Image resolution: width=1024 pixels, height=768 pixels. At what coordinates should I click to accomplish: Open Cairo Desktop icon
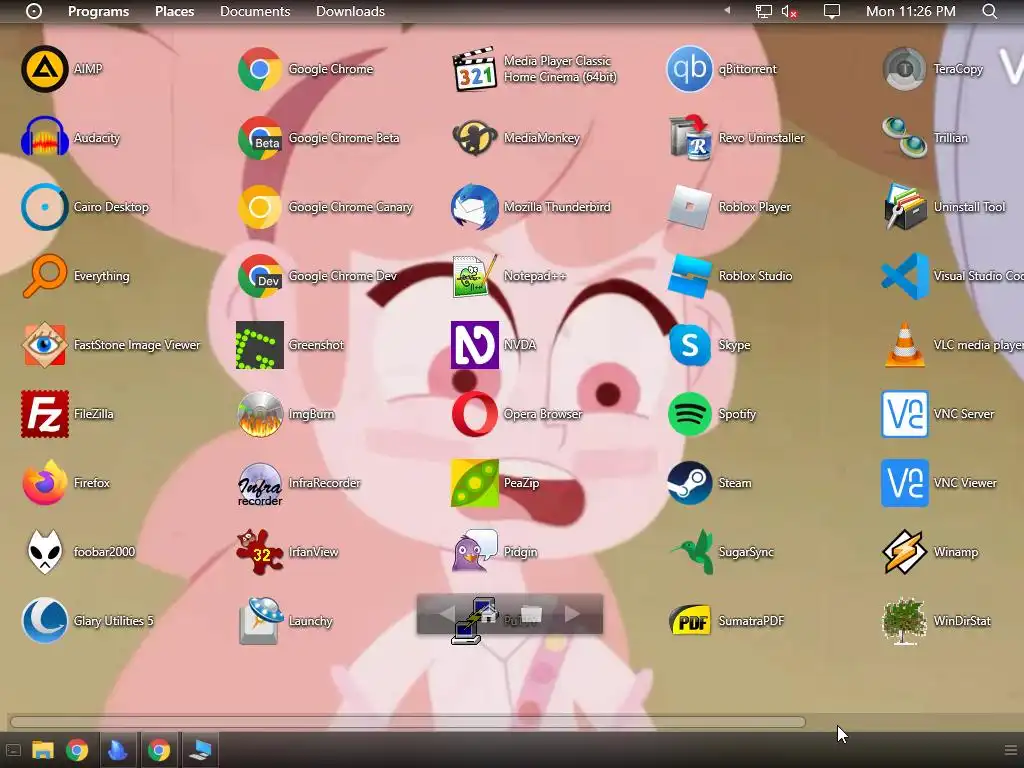(x=44, y=207)
